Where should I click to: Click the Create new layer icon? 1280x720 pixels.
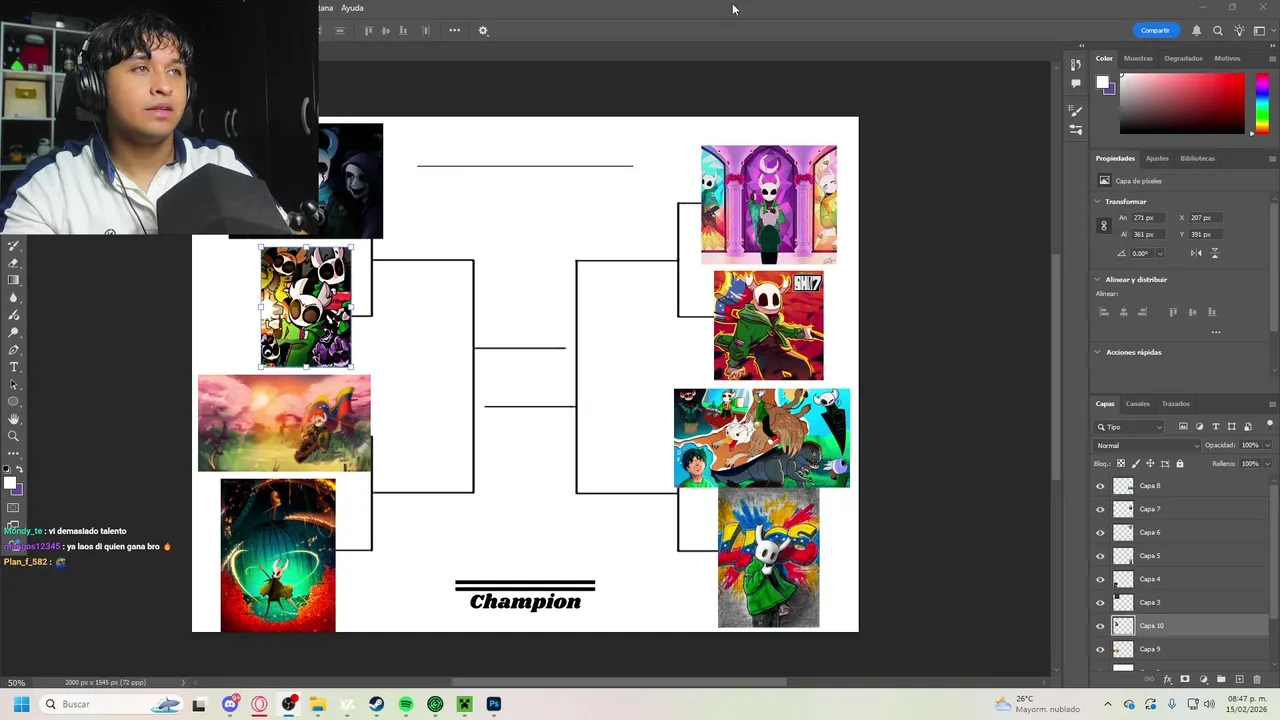(1240, 679)
